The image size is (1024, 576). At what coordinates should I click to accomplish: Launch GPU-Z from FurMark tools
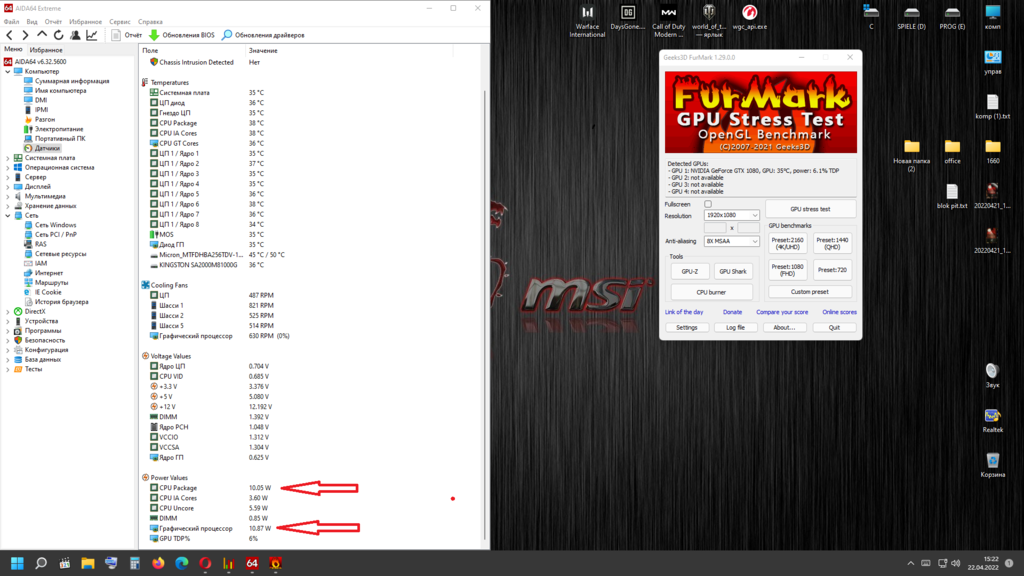pyautogui.click(x=690, y=272)
